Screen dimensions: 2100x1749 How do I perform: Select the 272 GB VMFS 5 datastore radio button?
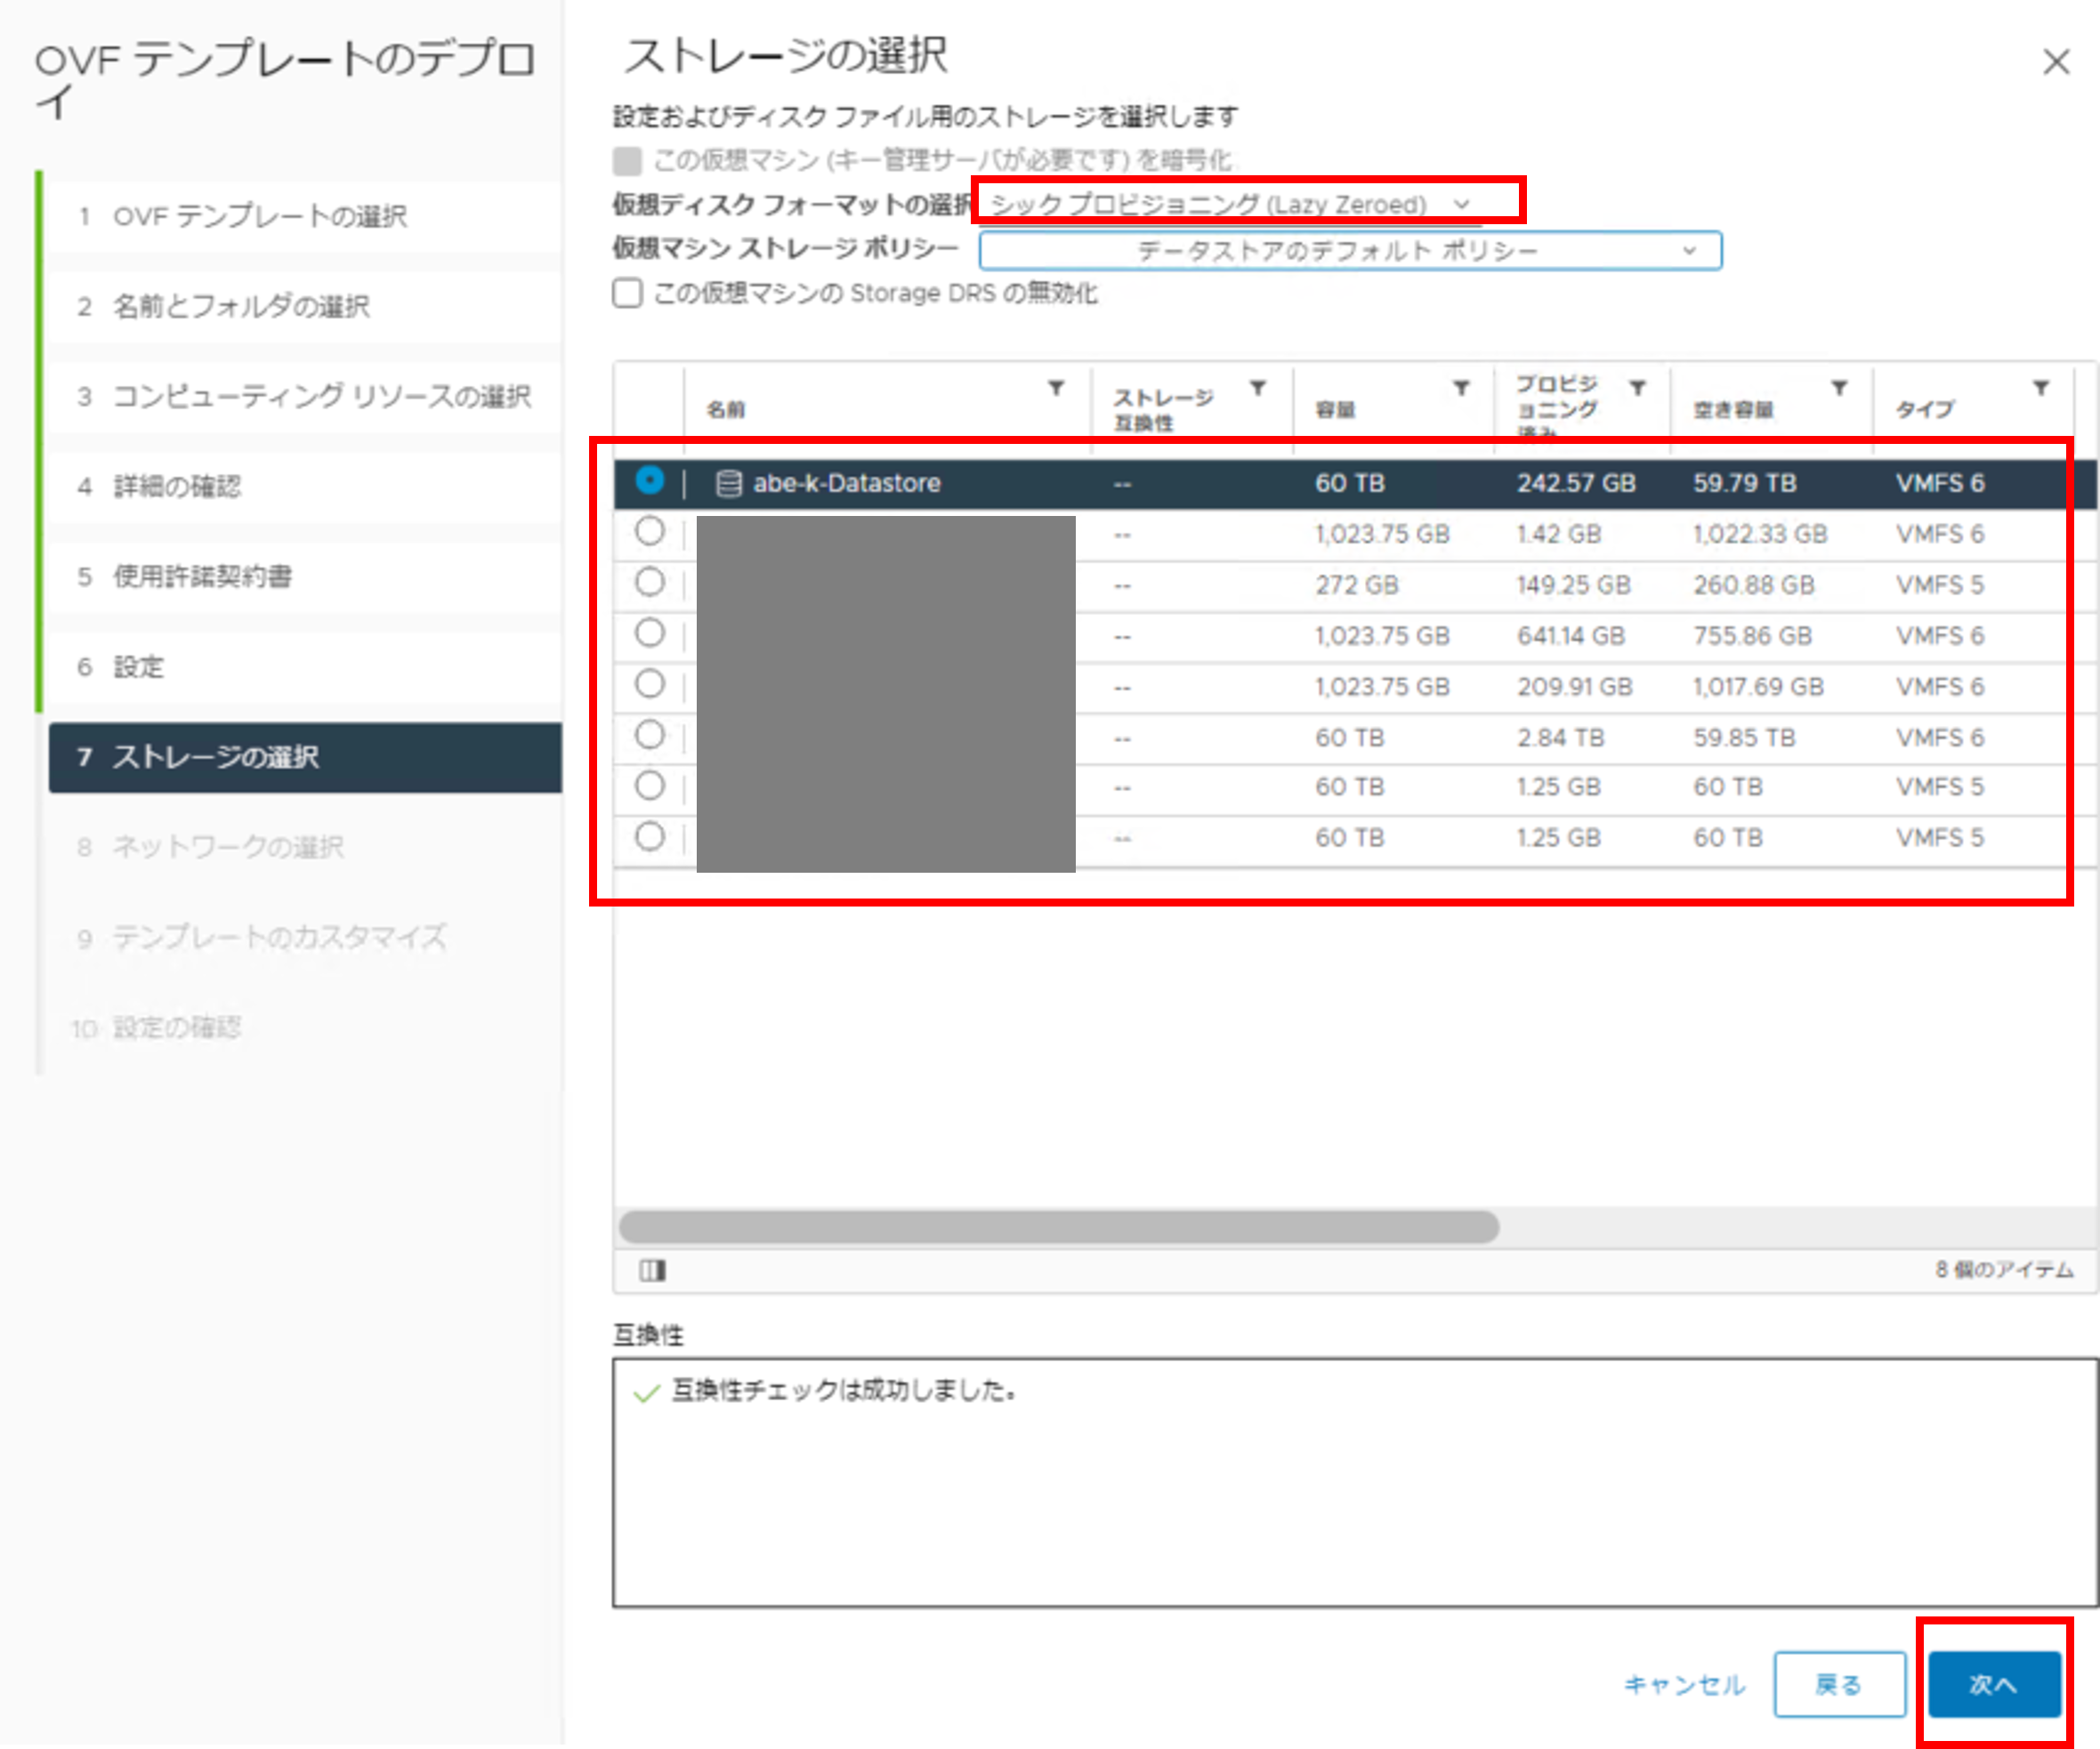point(650,582)
